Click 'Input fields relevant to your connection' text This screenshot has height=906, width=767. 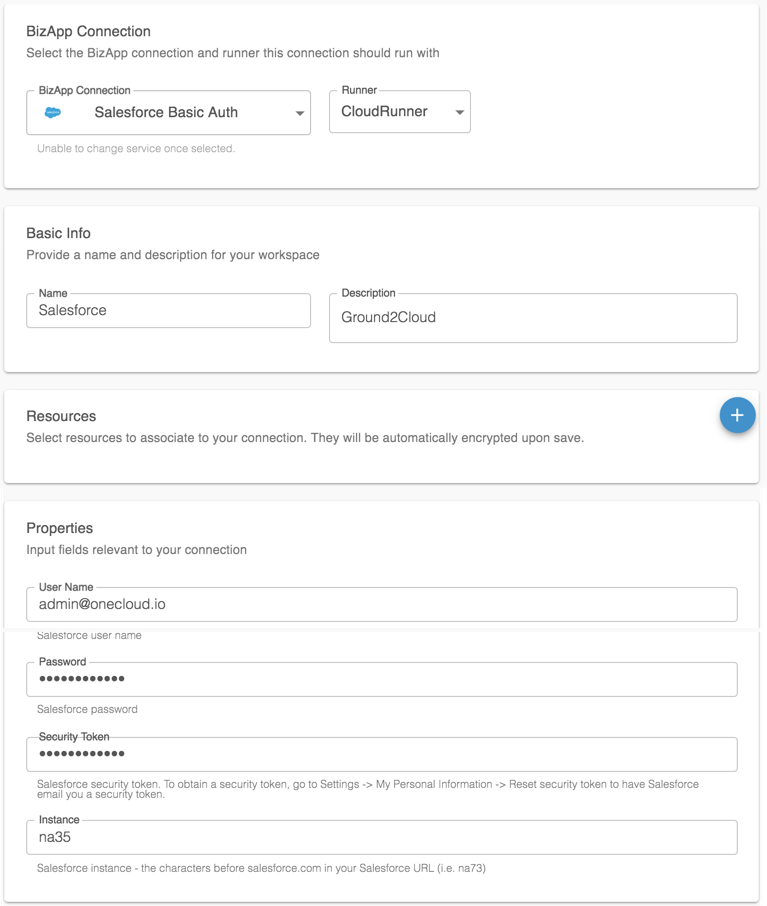[x=136, y=549]
